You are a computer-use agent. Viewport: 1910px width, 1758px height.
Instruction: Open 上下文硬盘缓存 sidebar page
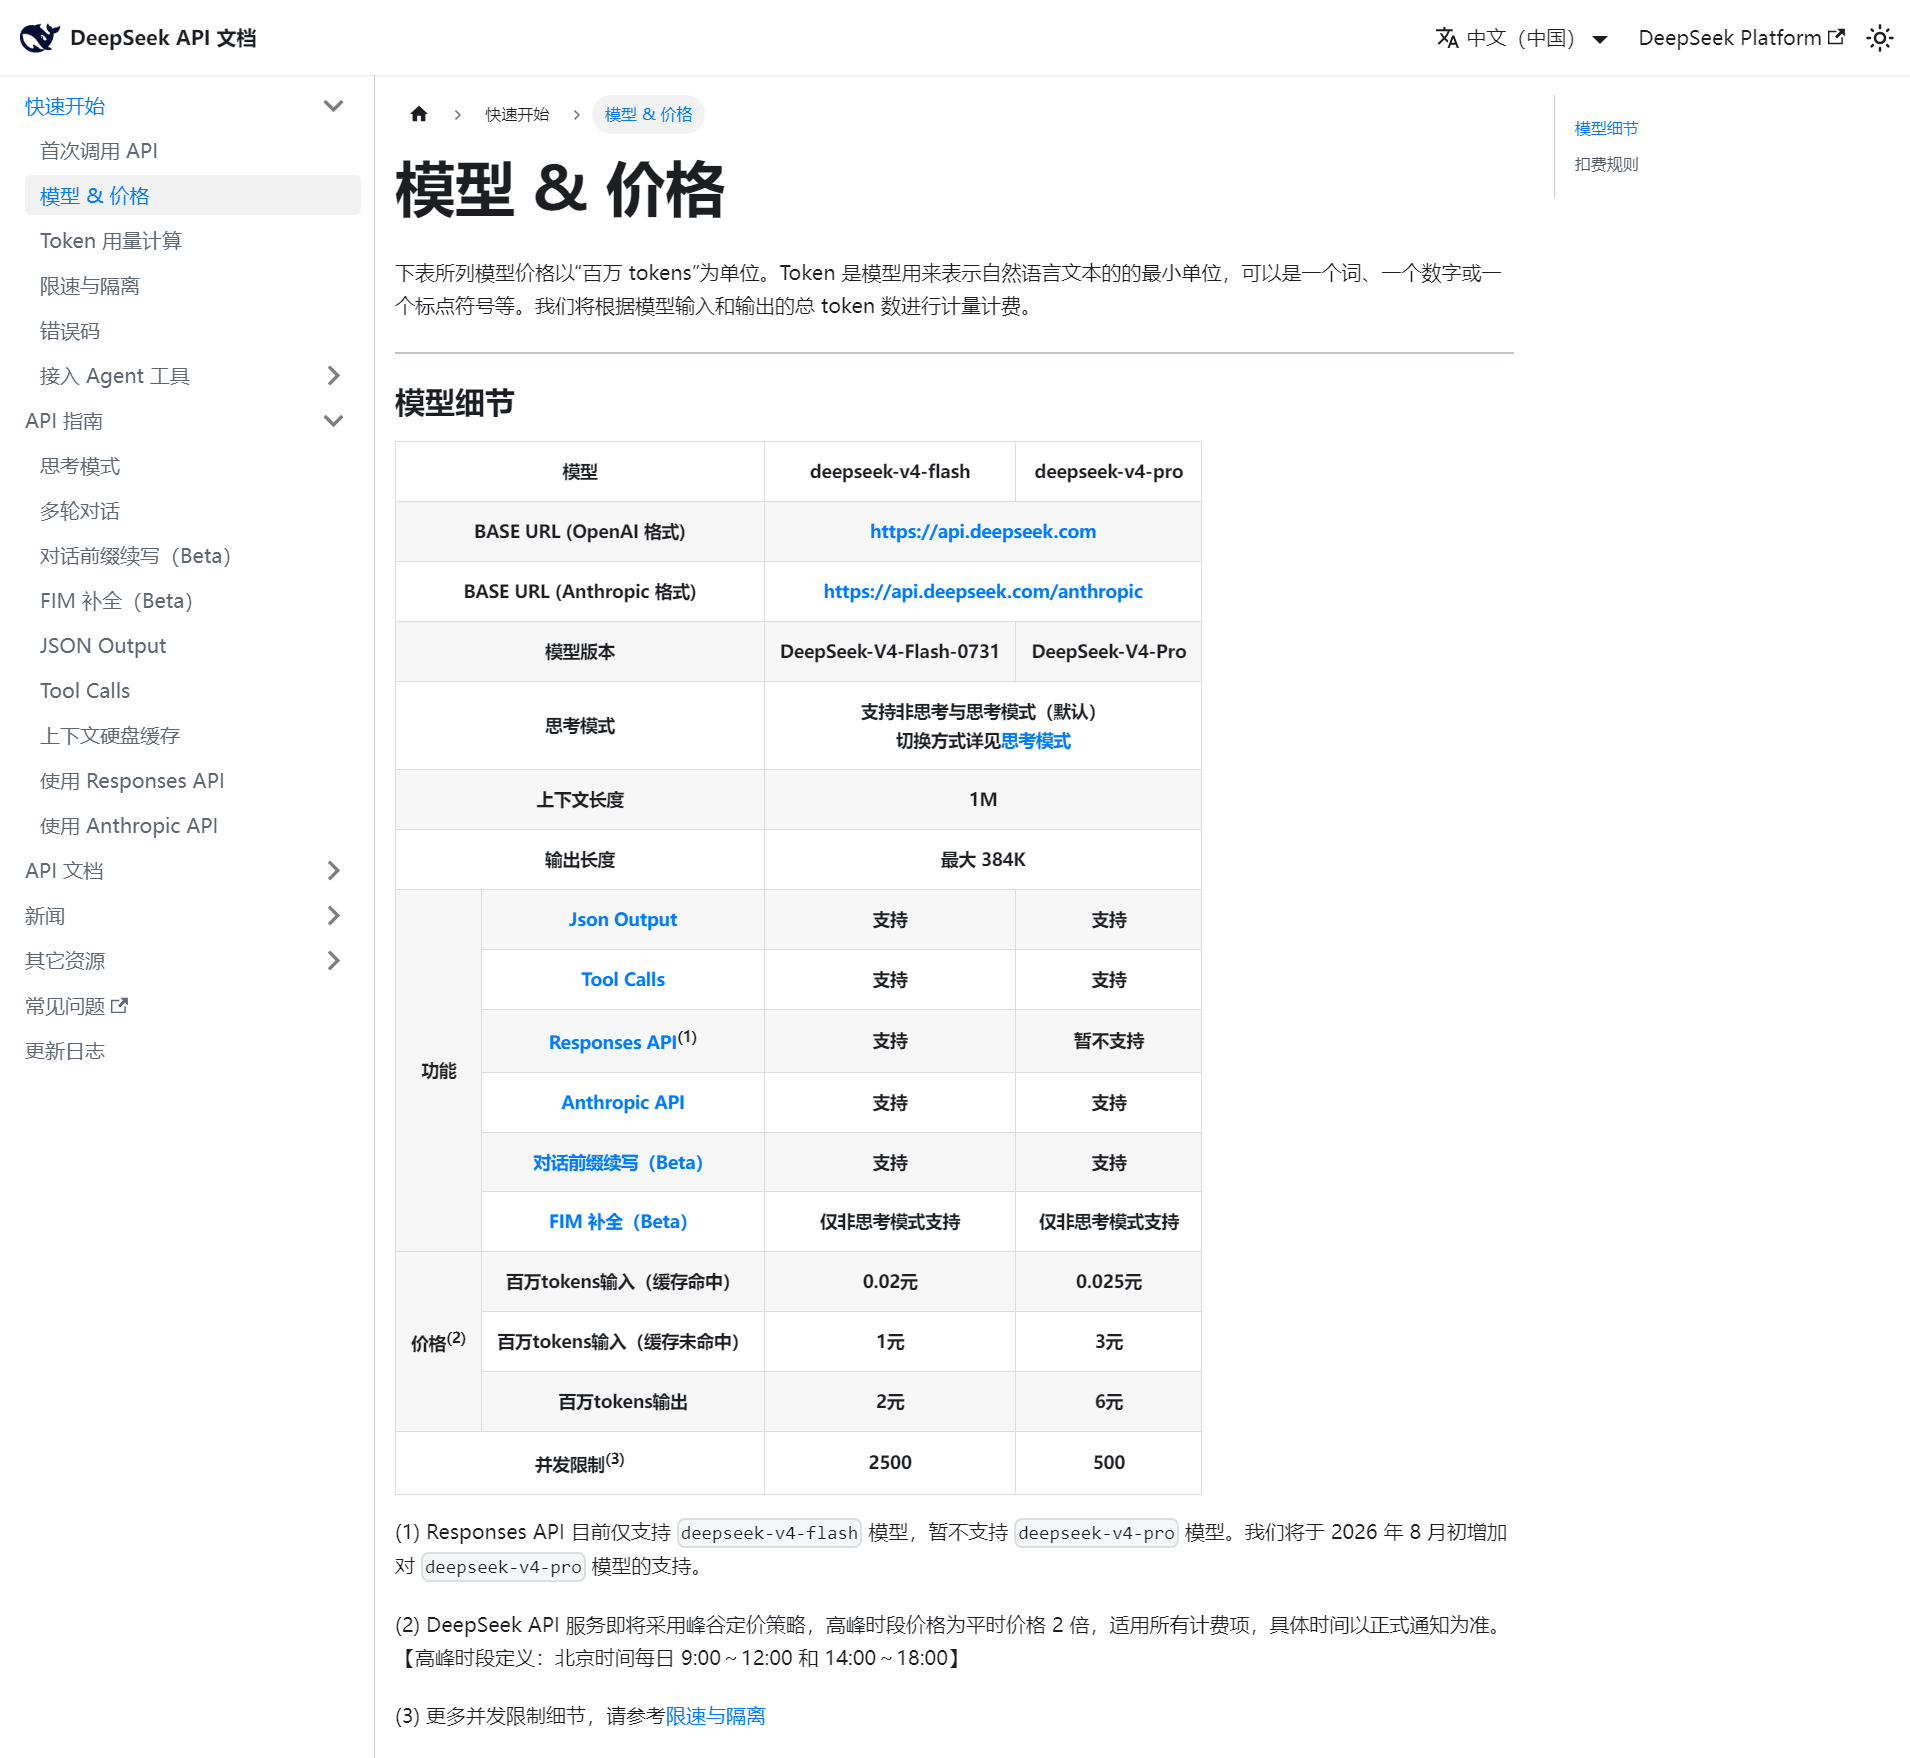193,736
